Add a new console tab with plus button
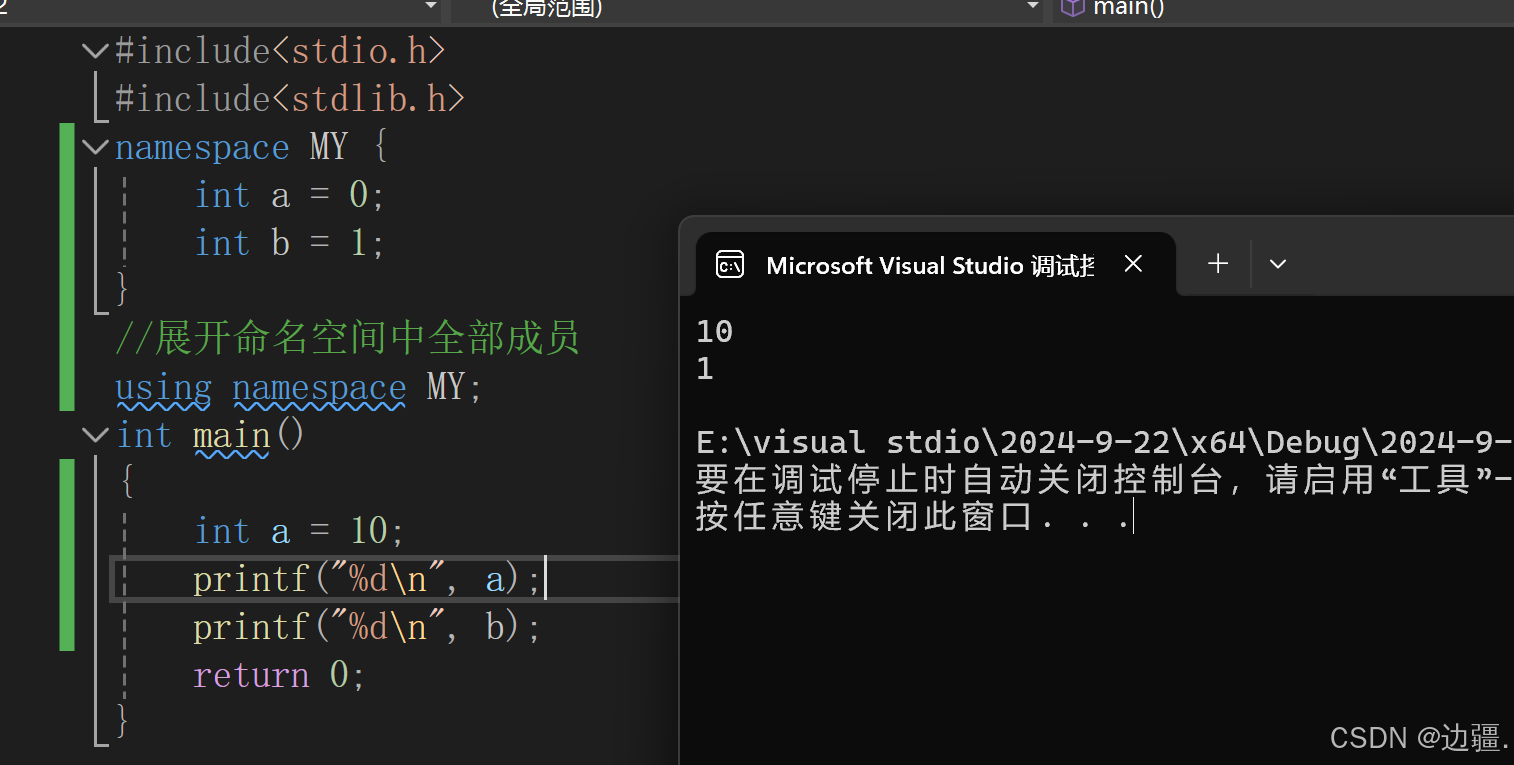This screenshot has width=1514, height=765. [1217, 264]
